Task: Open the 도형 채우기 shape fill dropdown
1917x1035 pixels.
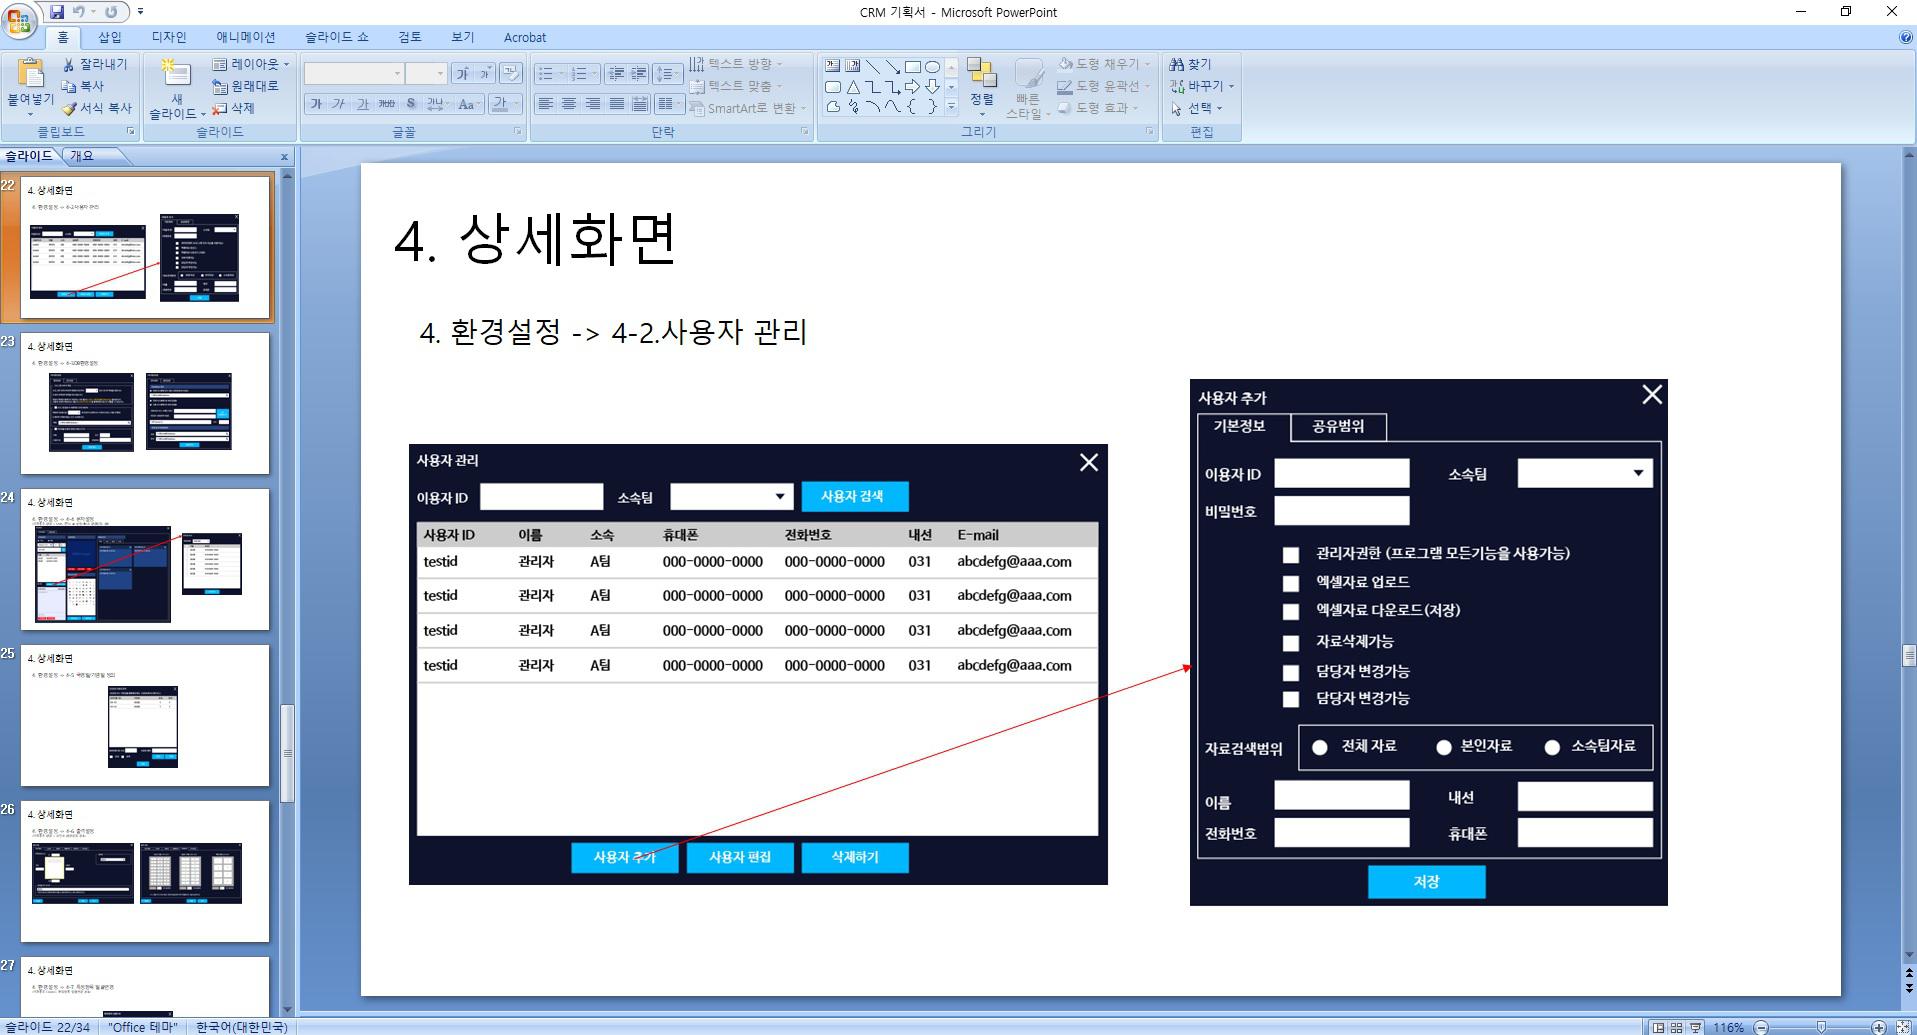Action: pos(1105,64)
